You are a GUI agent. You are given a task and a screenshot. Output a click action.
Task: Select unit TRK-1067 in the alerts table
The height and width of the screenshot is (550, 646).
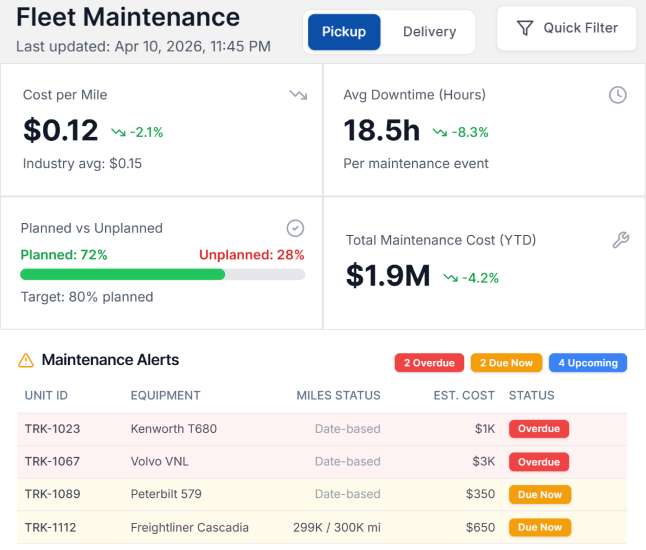[x=52, y=461]
